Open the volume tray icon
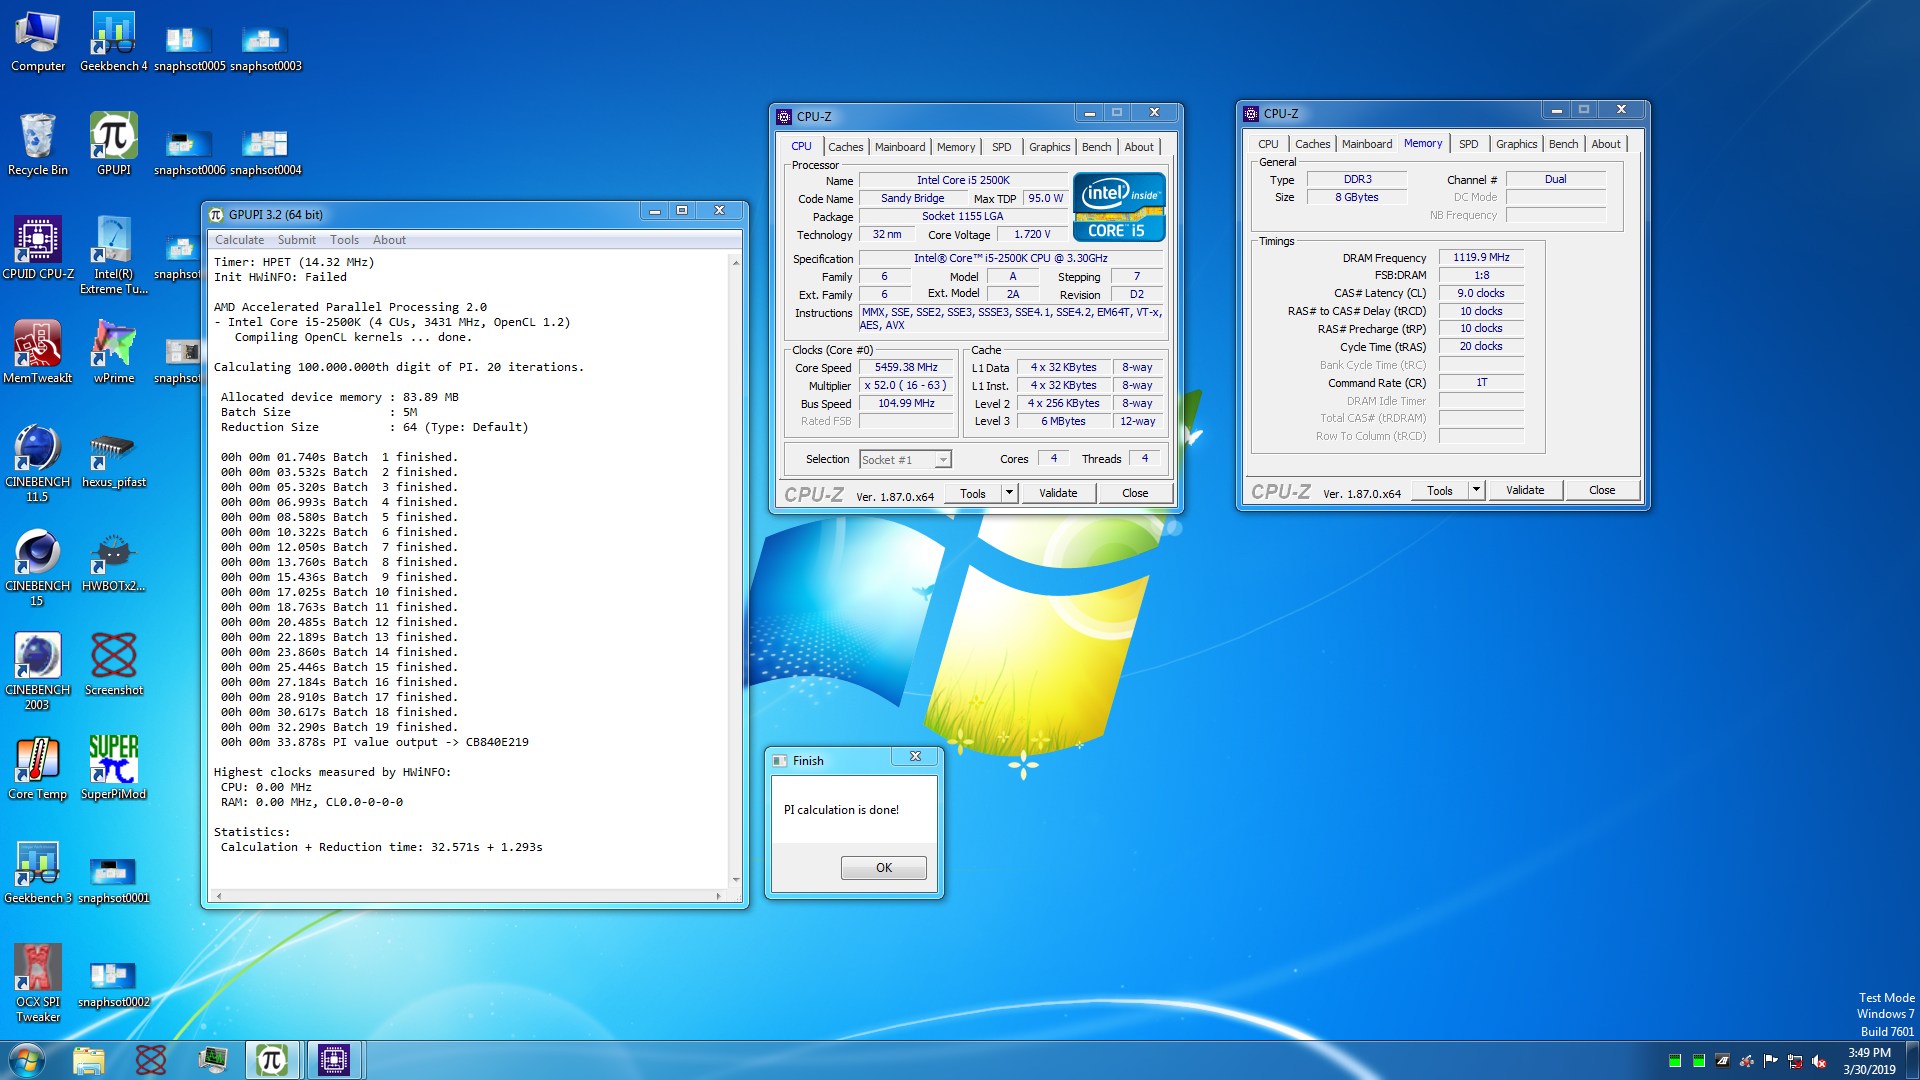This screenshot has height=1080, width=1920. (x=1819, y=1061)
